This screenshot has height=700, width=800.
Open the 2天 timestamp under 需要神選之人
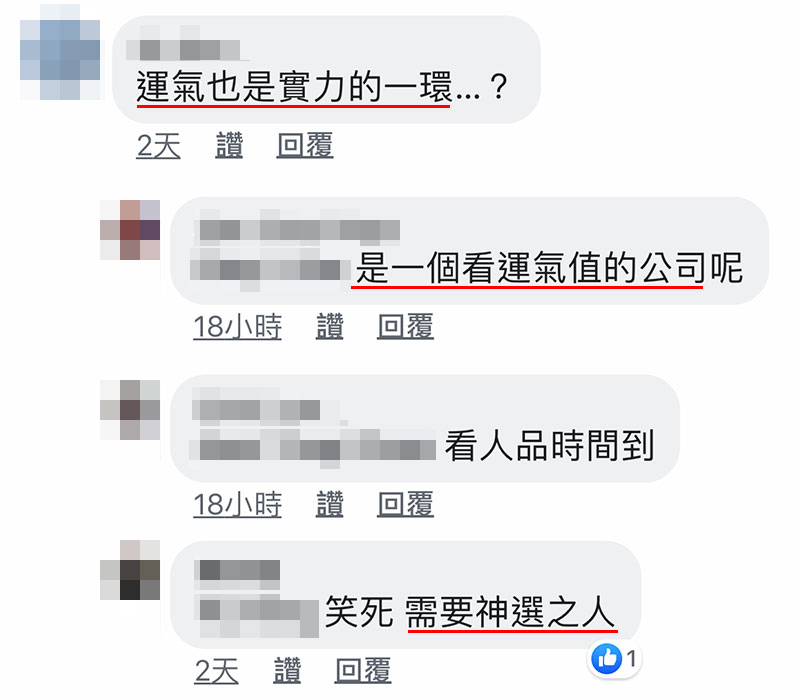(x=216, y=670)
